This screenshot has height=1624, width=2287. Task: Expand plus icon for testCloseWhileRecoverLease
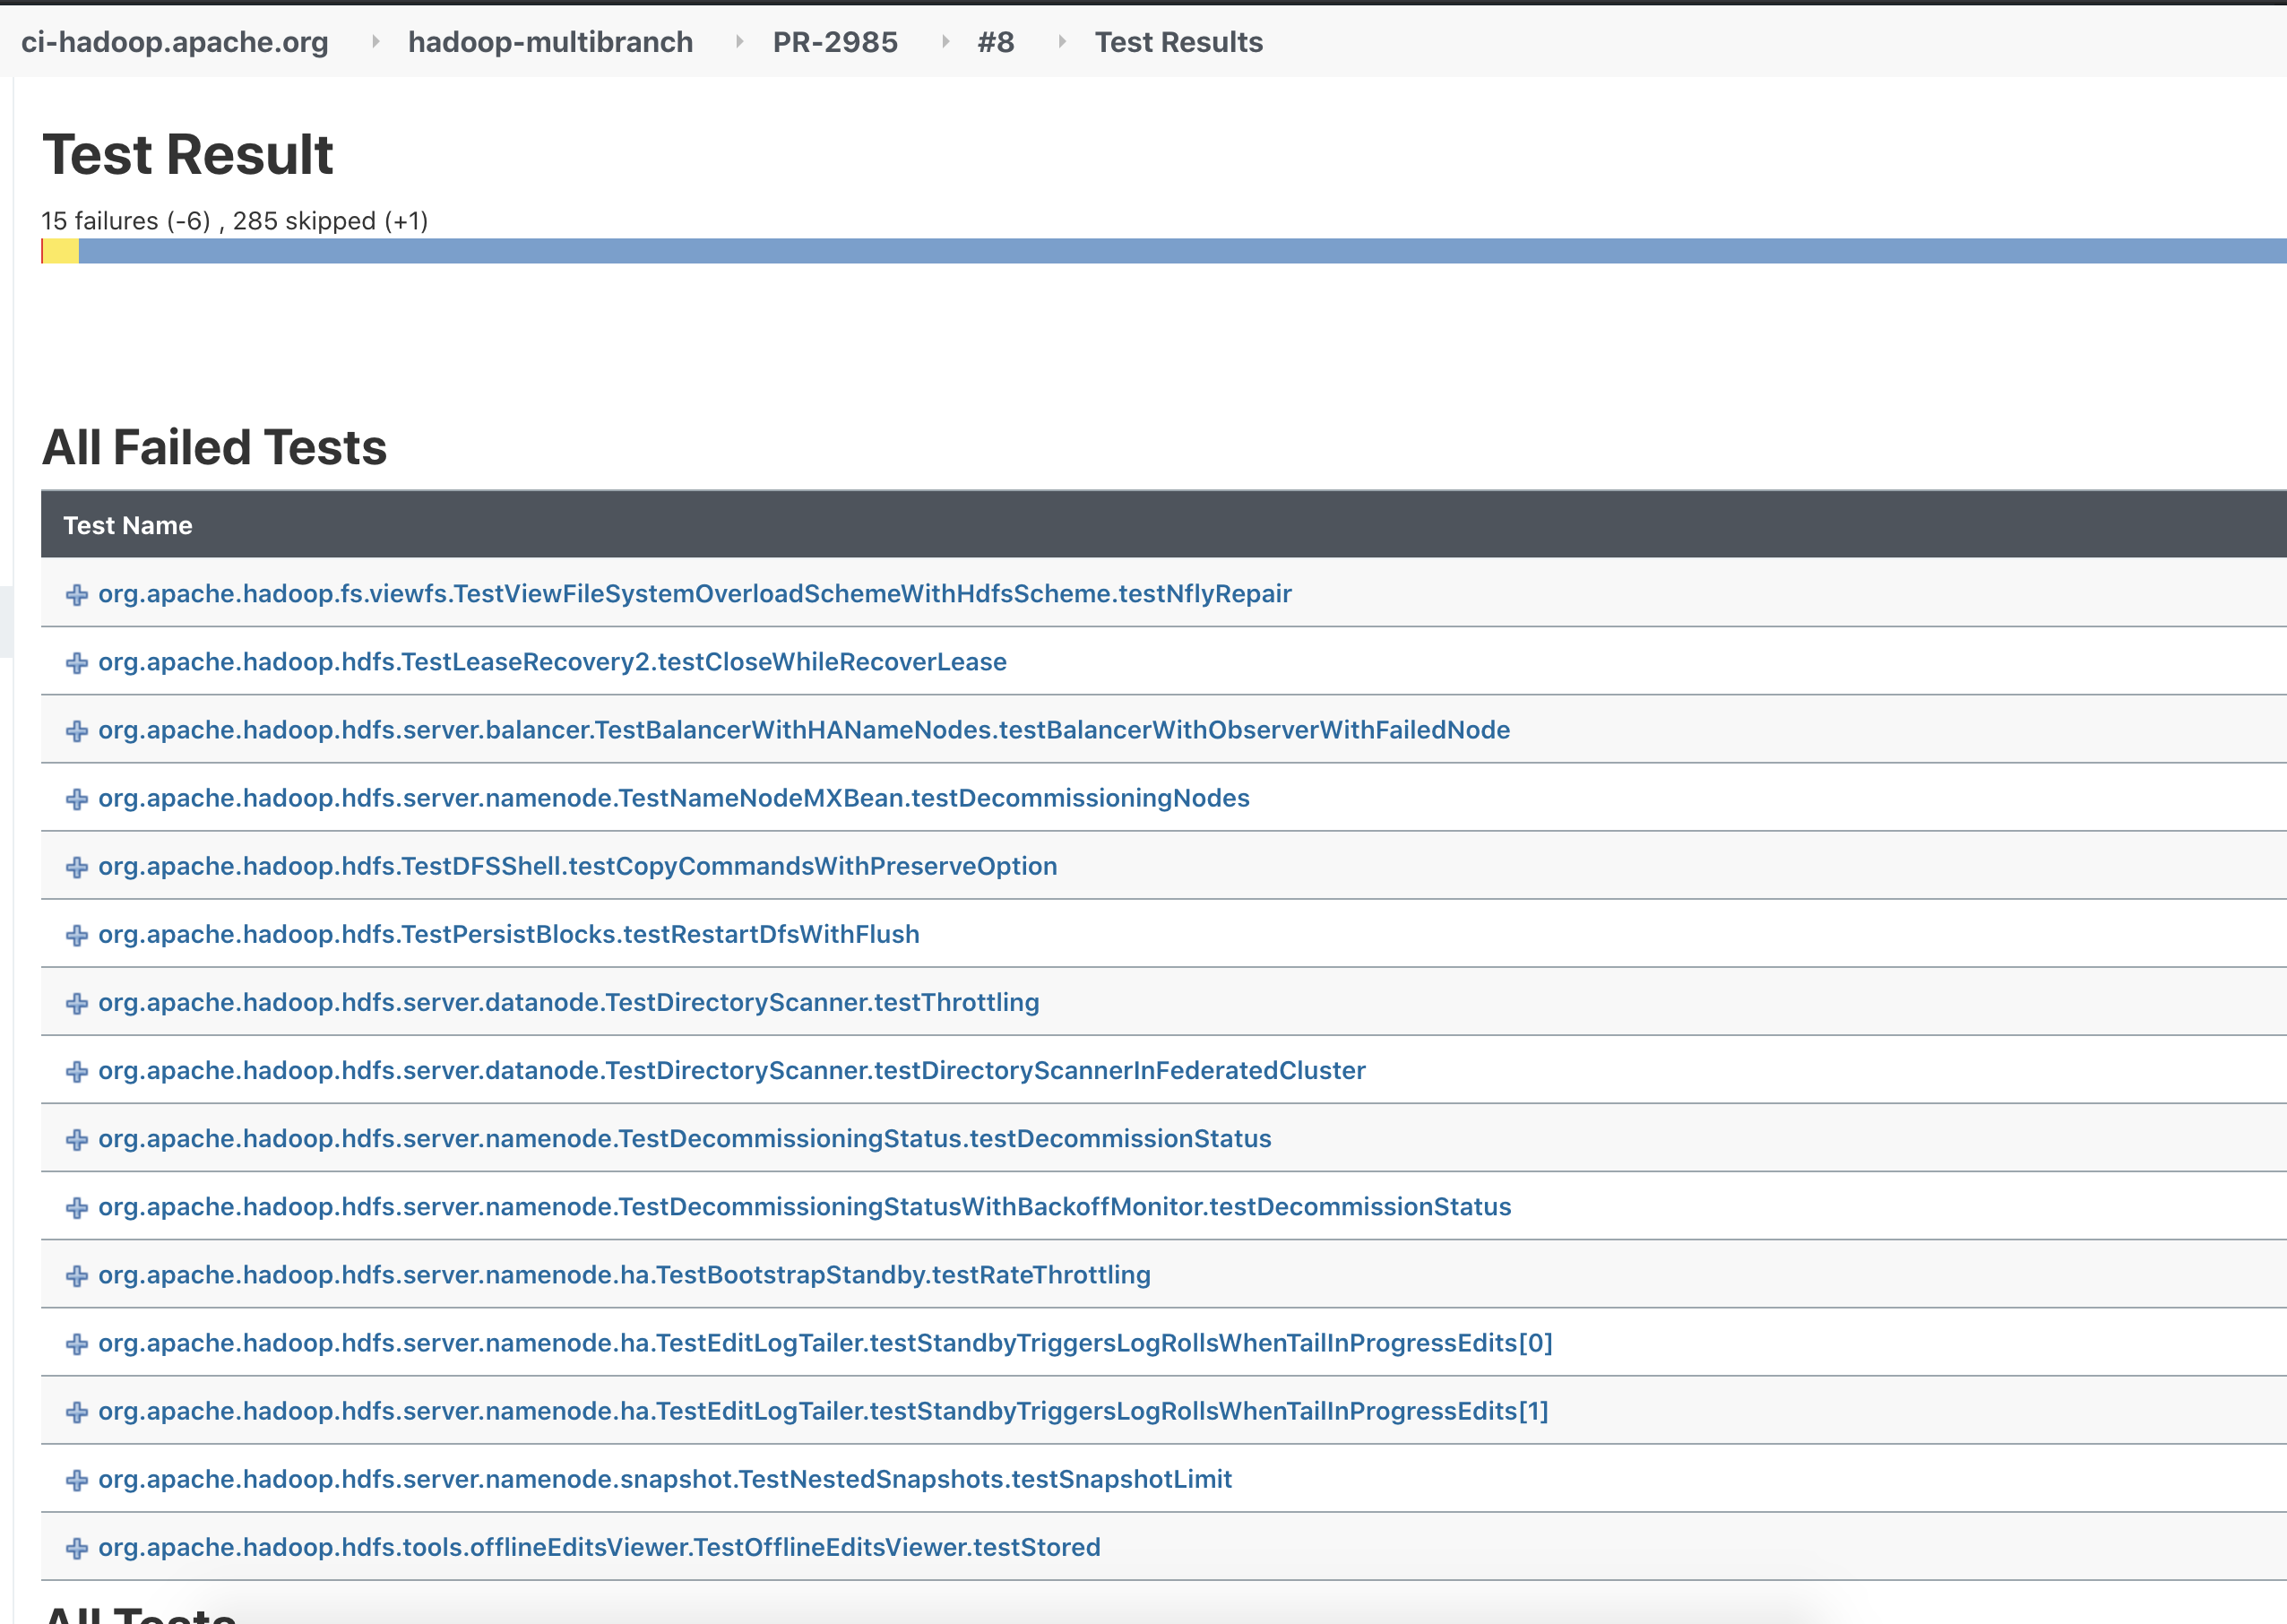pos(77,663)
